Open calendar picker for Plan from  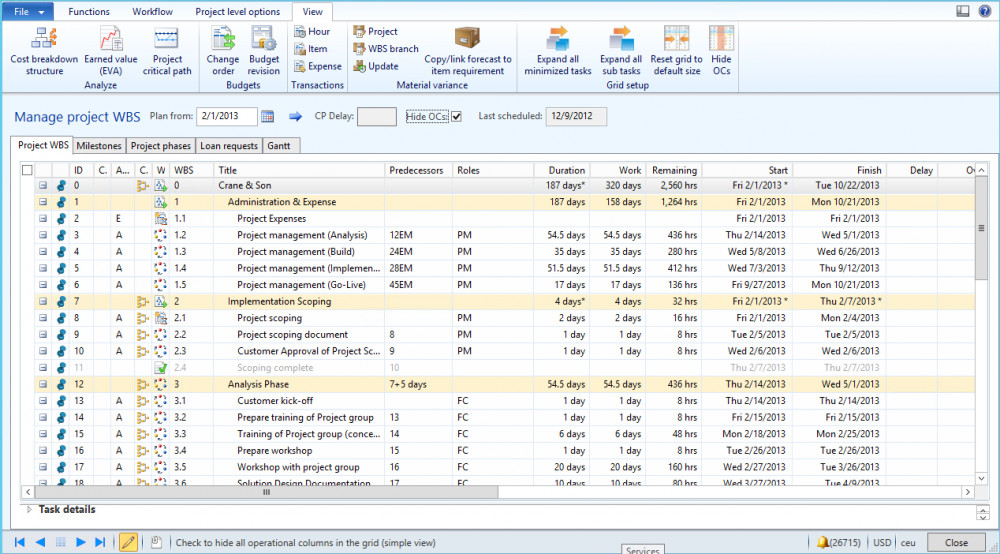coord(267,117)
